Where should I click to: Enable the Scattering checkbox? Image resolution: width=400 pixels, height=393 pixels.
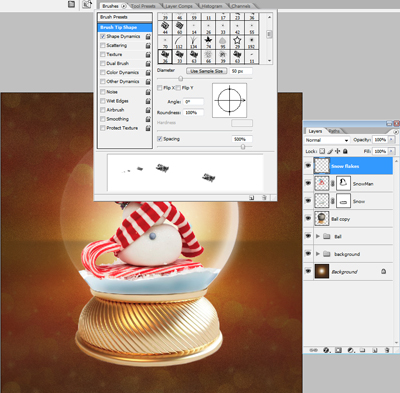pyautogui.click(x=103, y=45)
